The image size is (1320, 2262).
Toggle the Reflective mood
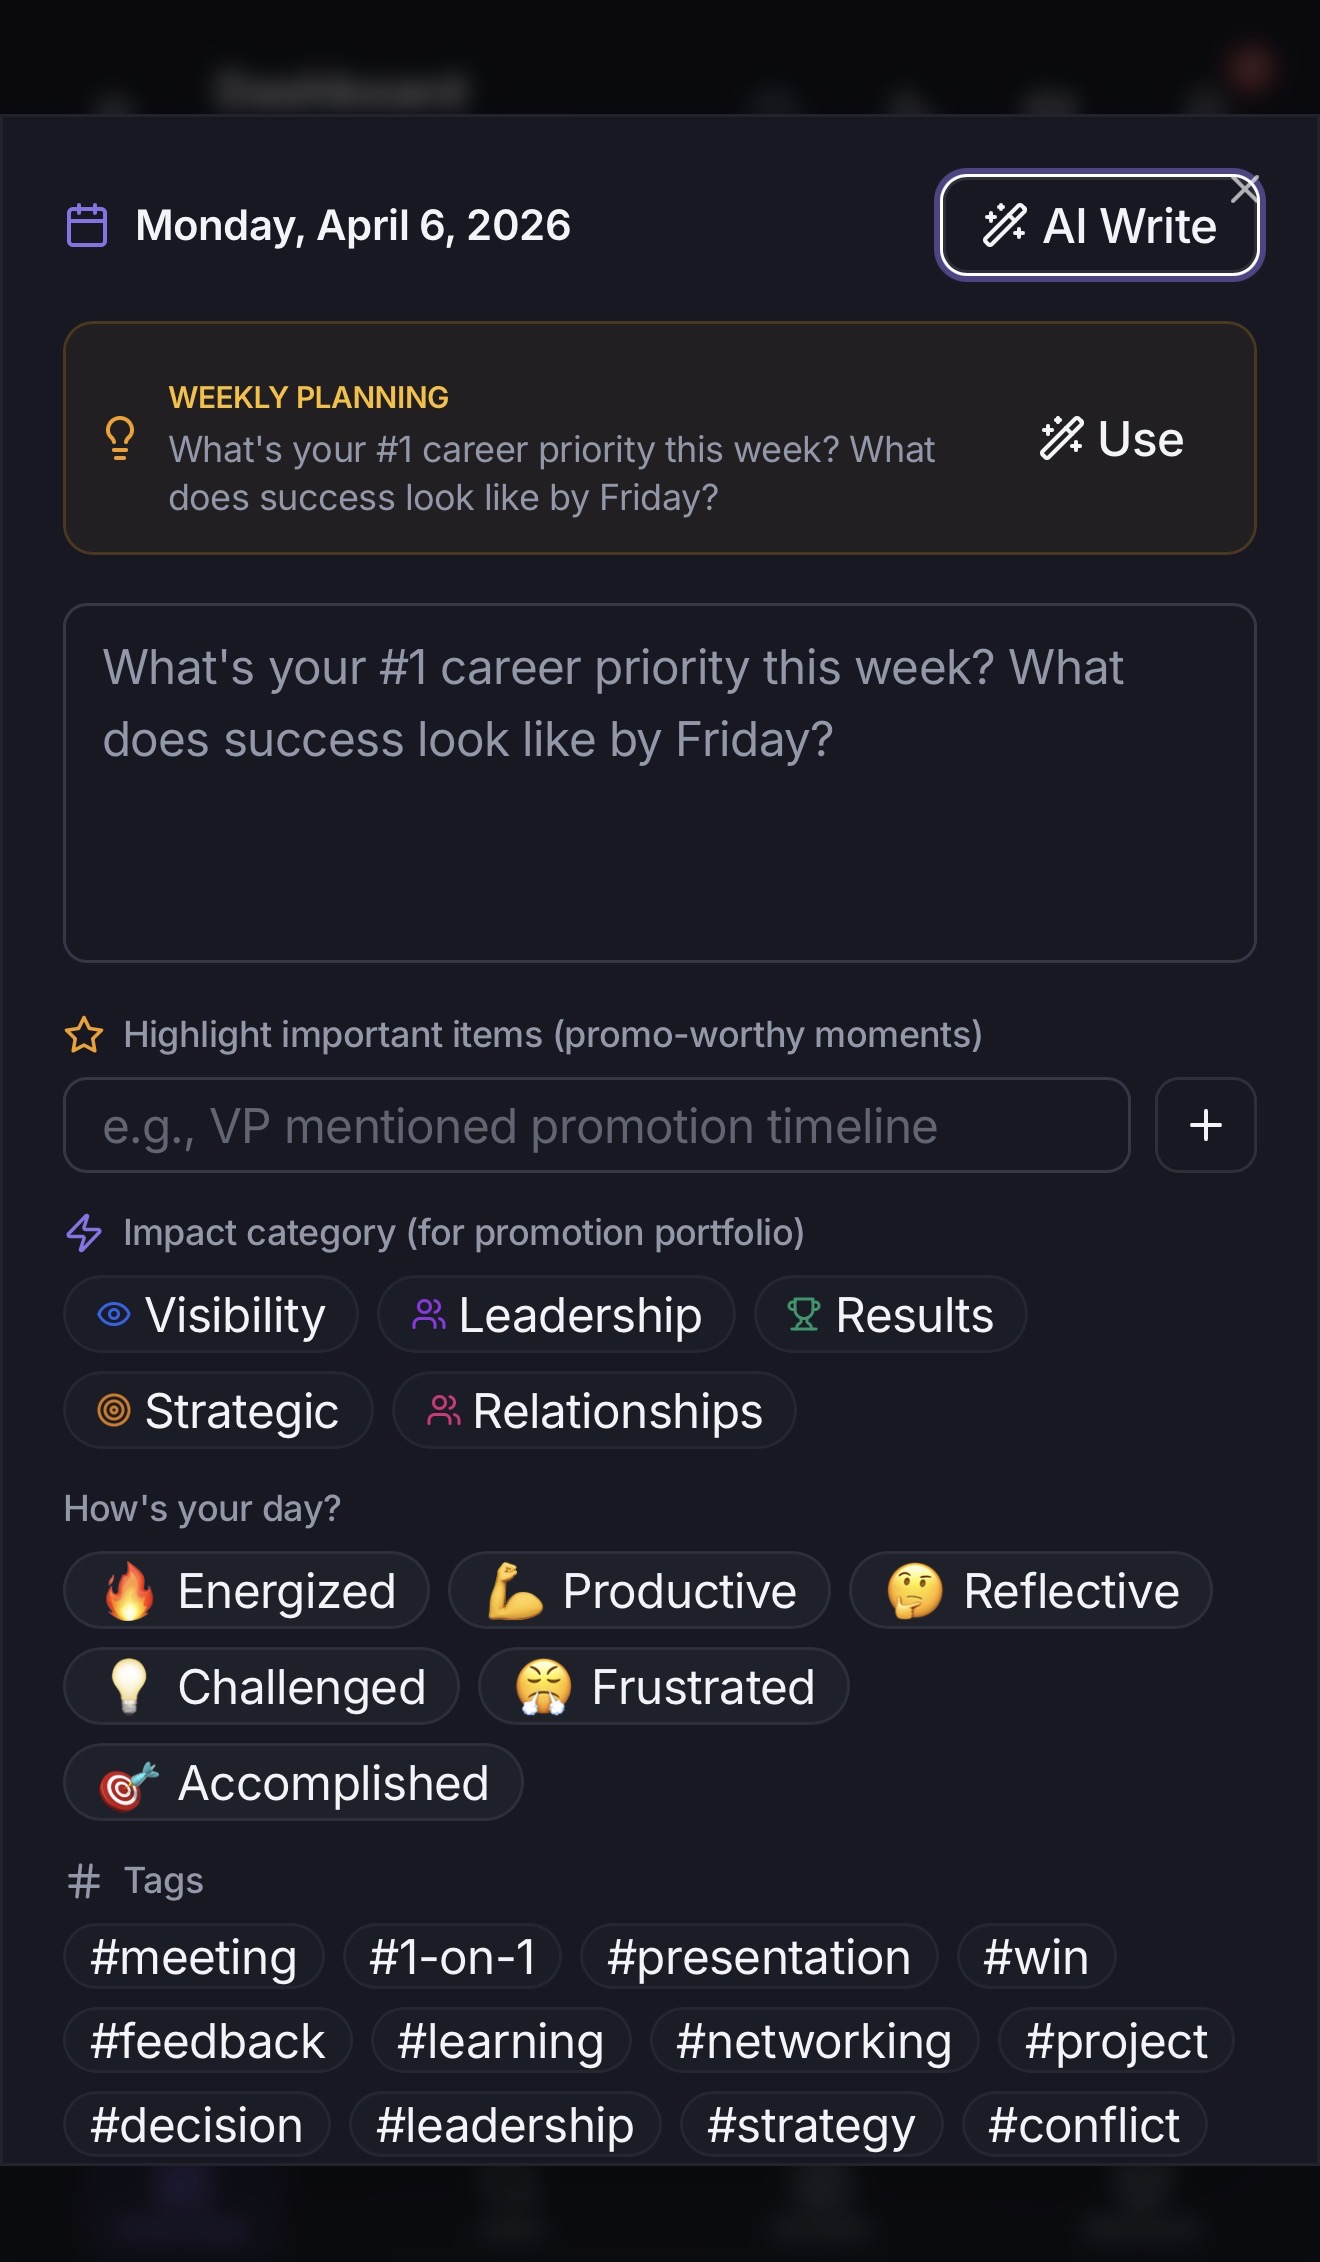tap(1029, 1590)
